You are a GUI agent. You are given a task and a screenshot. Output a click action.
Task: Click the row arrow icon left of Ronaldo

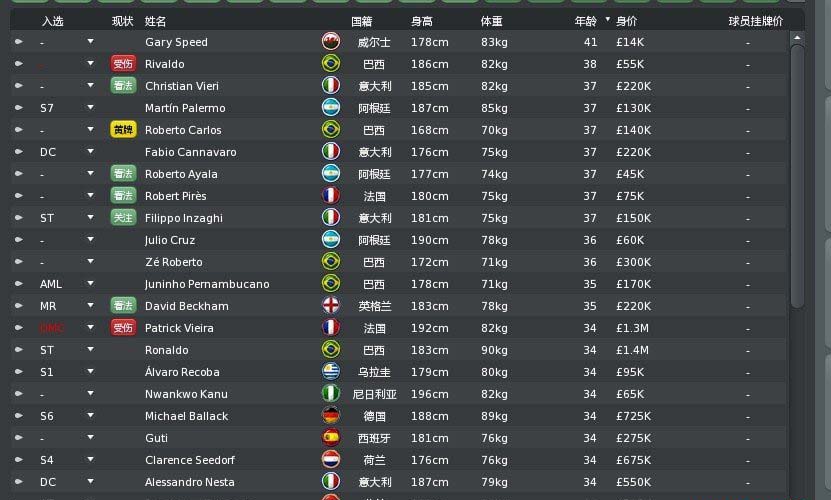19,350
